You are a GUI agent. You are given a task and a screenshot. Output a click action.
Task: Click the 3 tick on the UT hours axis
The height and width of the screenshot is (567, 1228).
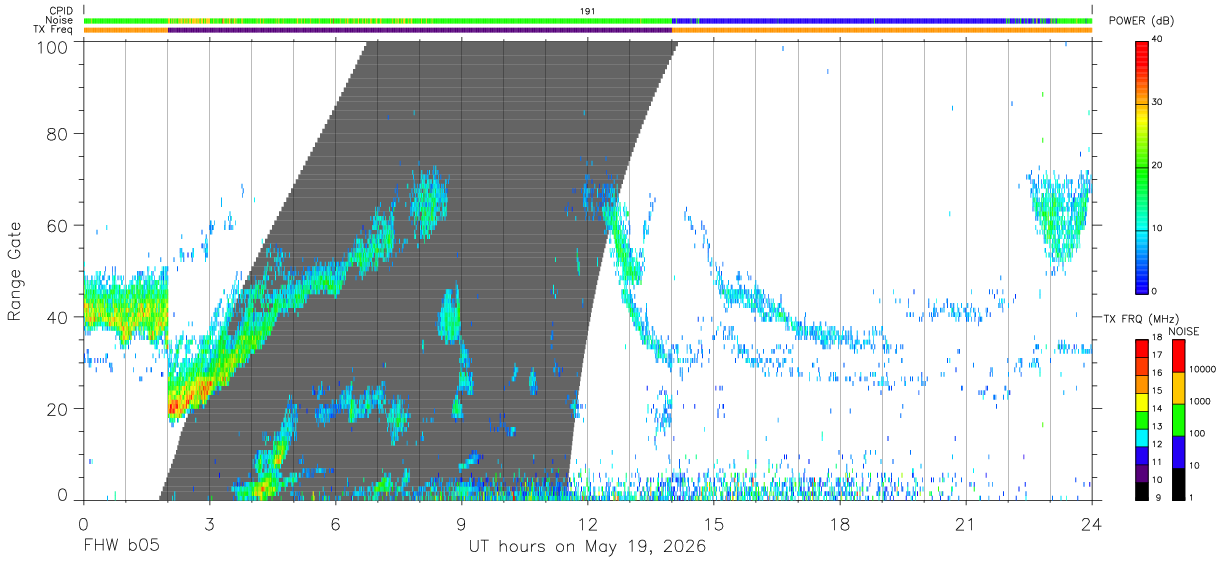click(209, 523)
